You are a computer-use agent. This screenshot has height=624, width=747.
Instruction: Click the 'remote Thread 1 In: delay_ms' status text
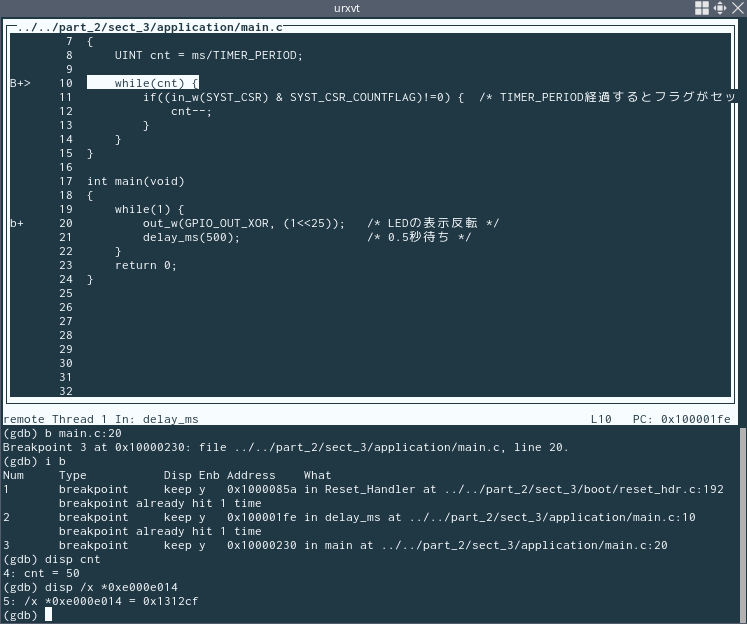(x=101, y=419)
